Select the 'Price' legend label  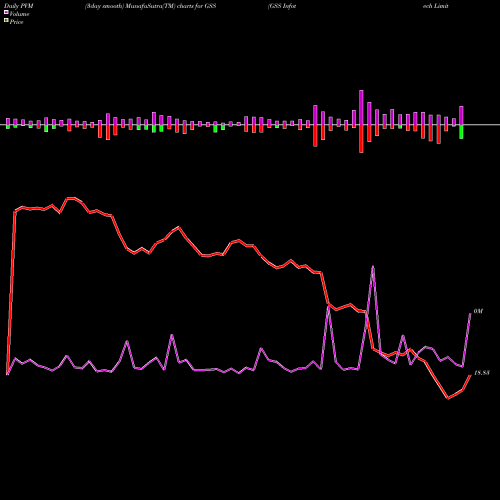16,22
